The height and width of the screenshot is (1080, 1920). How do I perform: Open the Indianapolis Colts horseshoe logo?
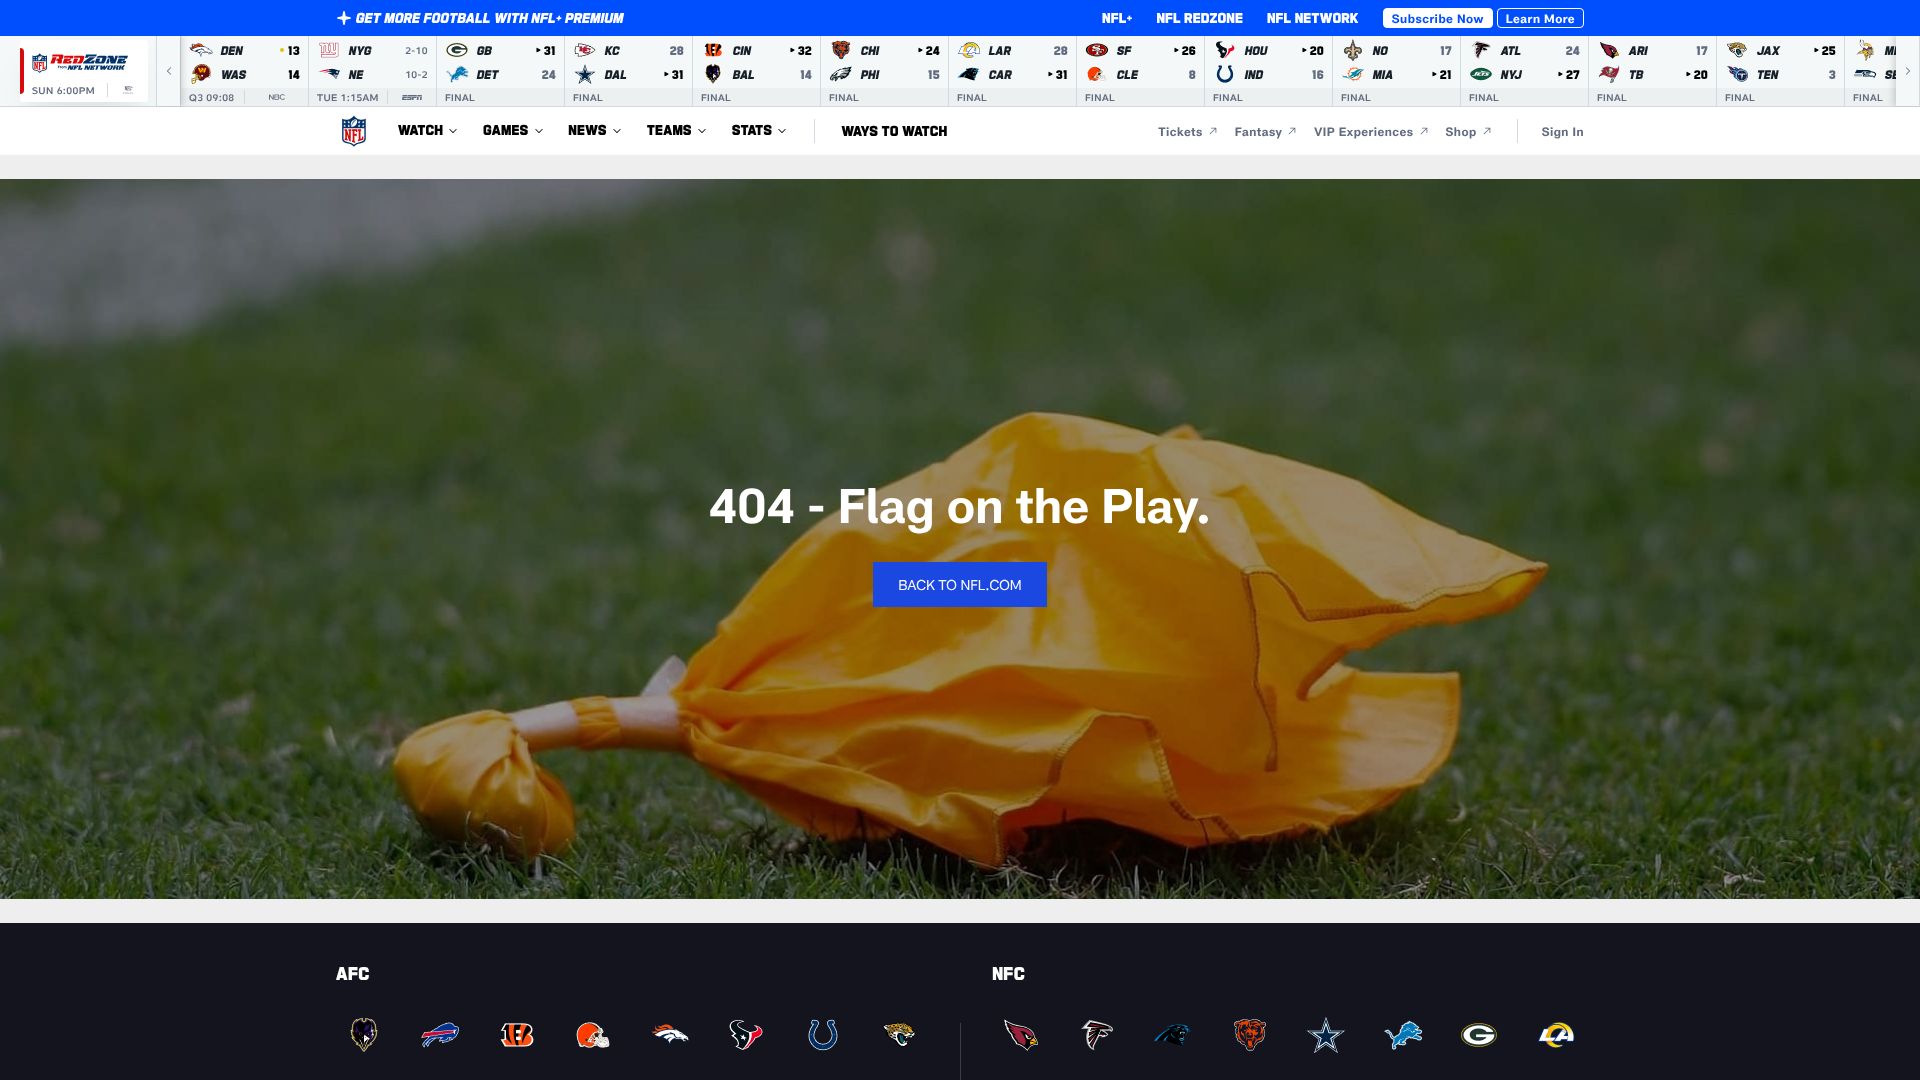(822, 1034)
